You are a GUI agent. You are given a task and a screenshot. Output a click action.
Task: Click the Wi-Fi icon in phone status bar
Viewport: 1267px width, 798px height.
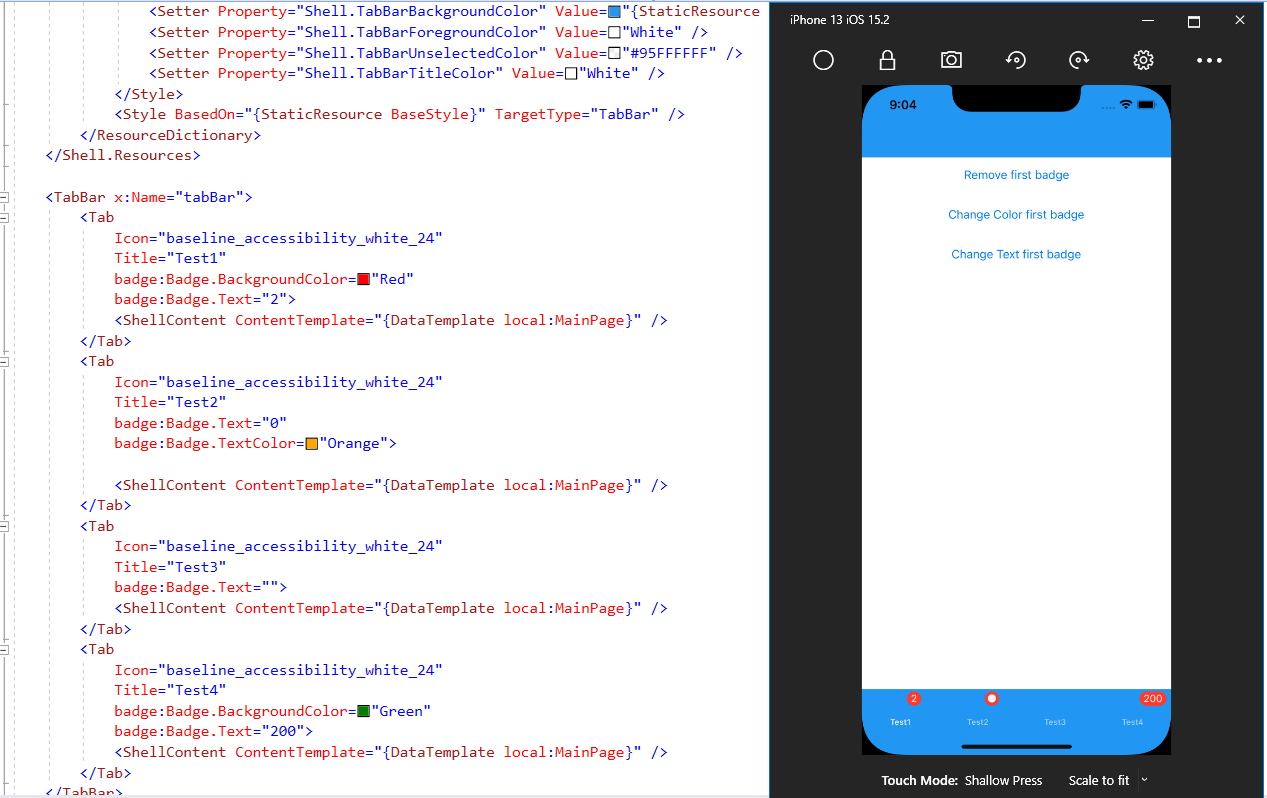tap(1125, 105)
